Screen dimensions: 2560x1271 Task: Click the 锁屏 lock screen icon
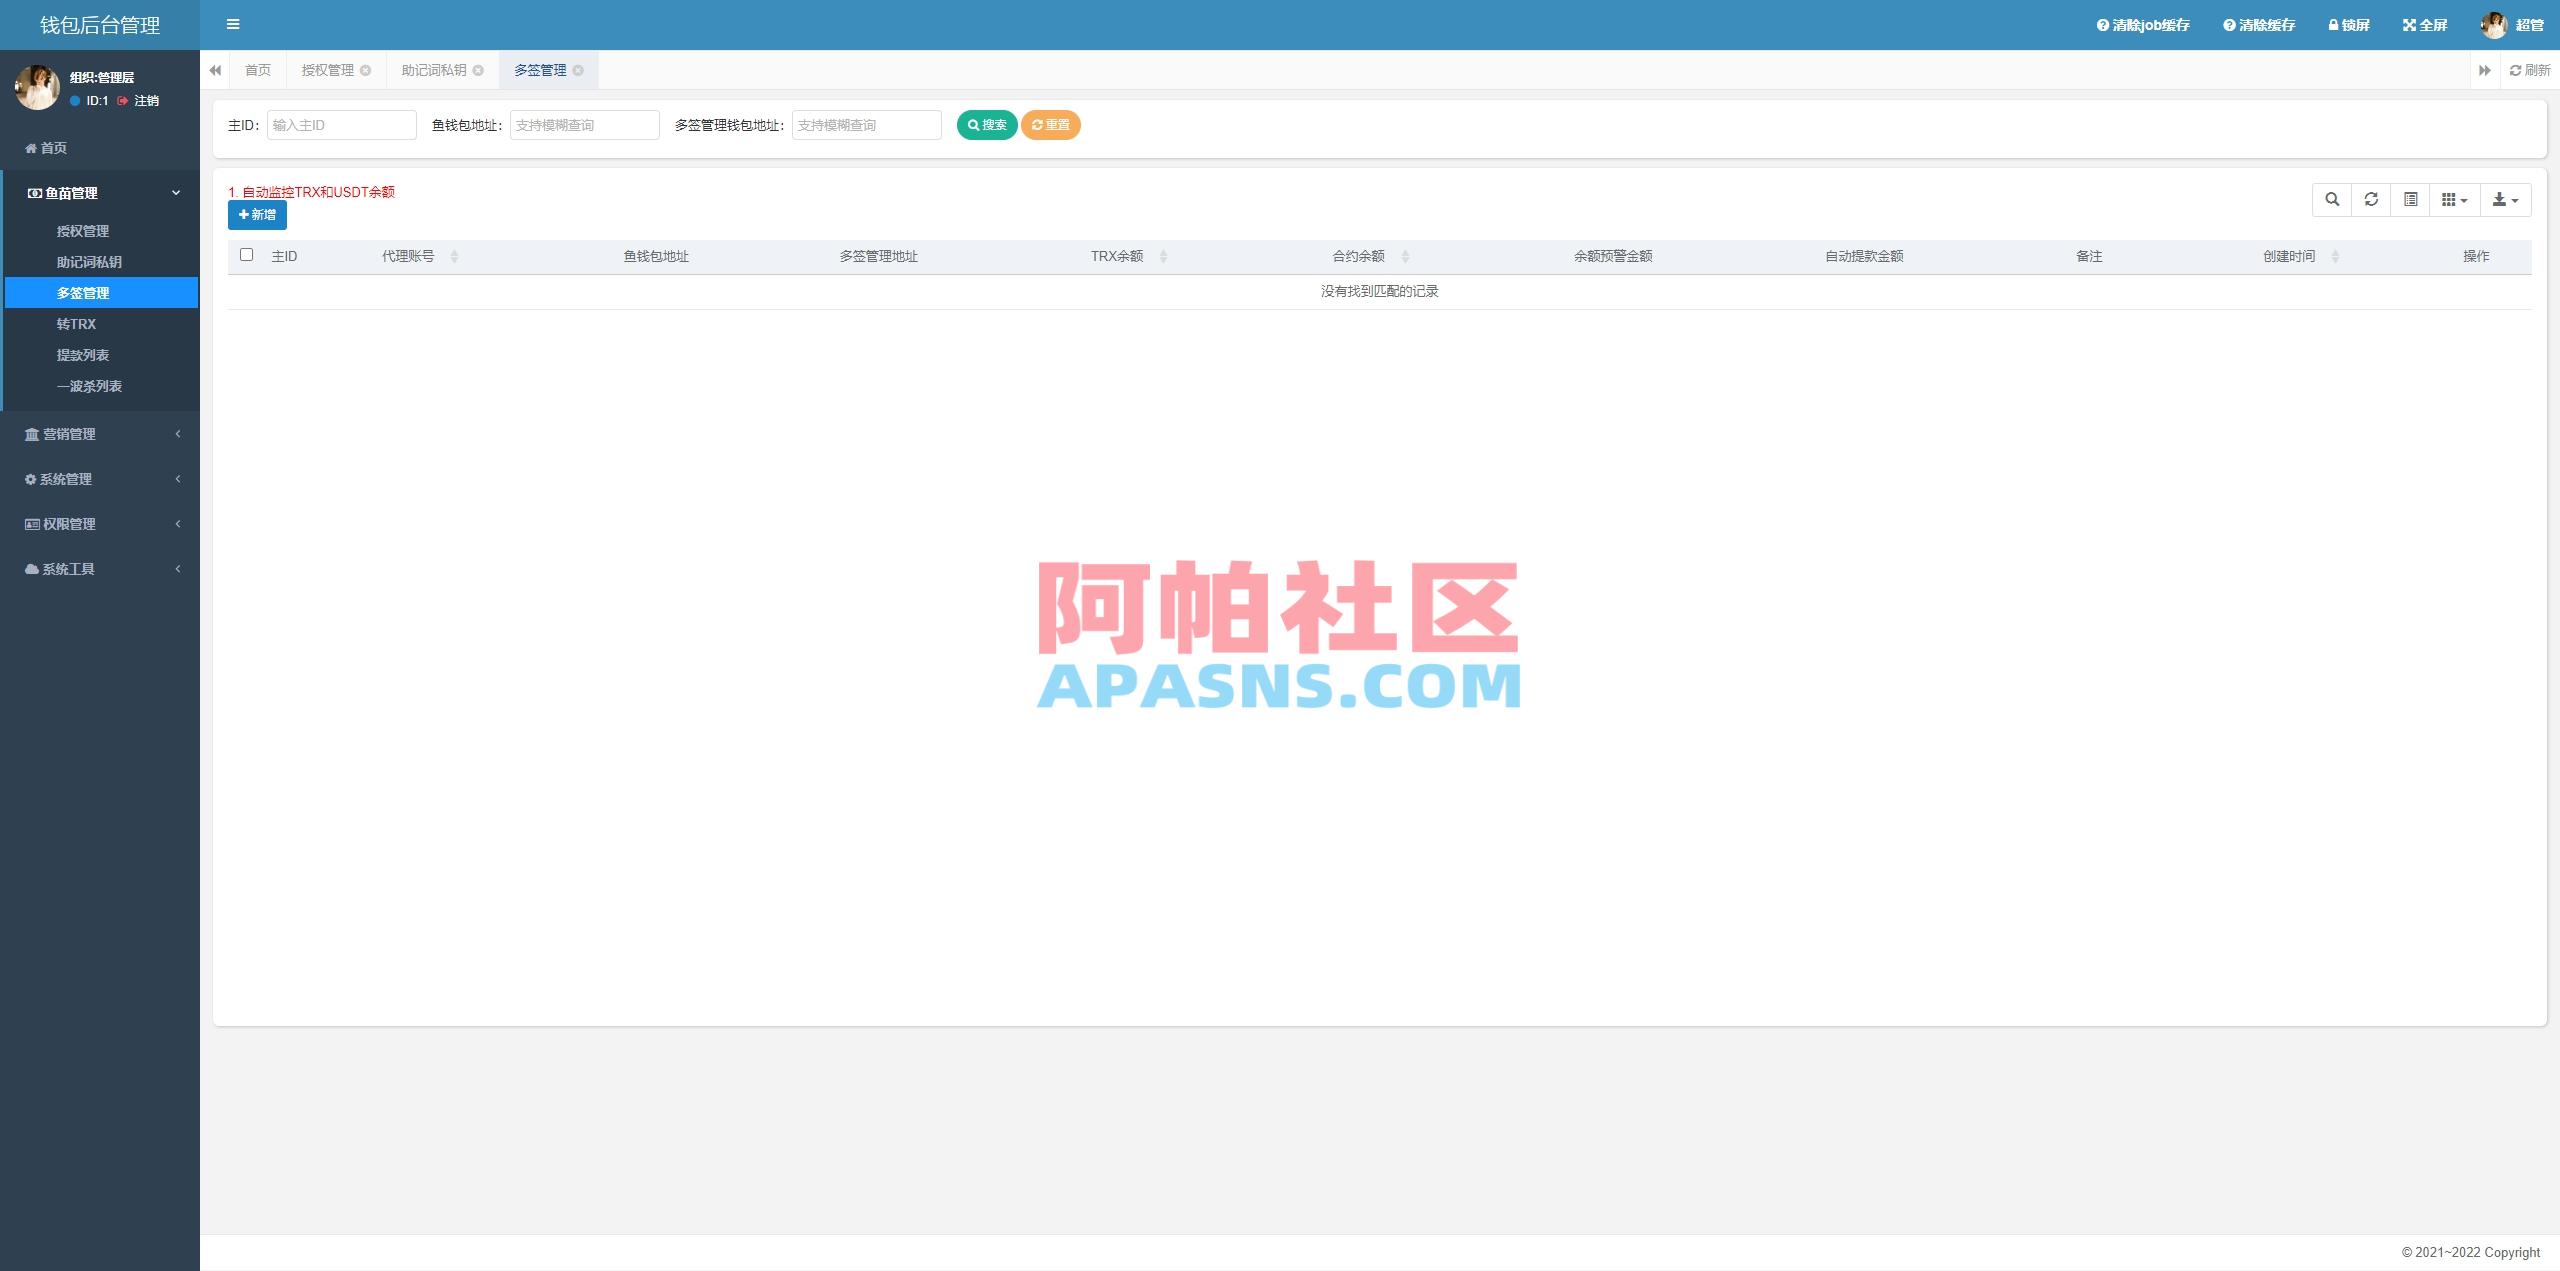tap(2348, 24)
